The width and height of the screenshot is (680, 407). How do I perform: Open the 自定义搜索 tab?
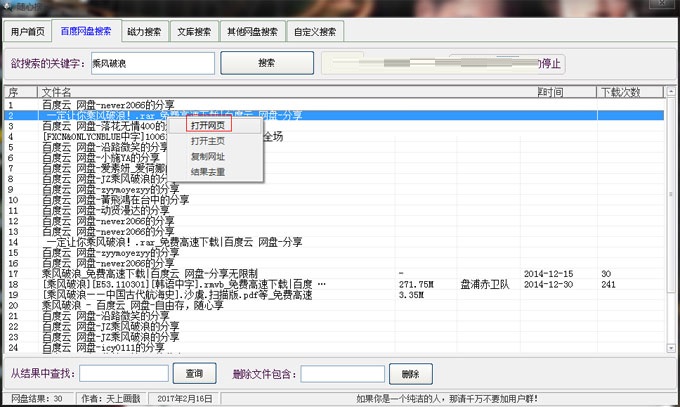point(316,32)
